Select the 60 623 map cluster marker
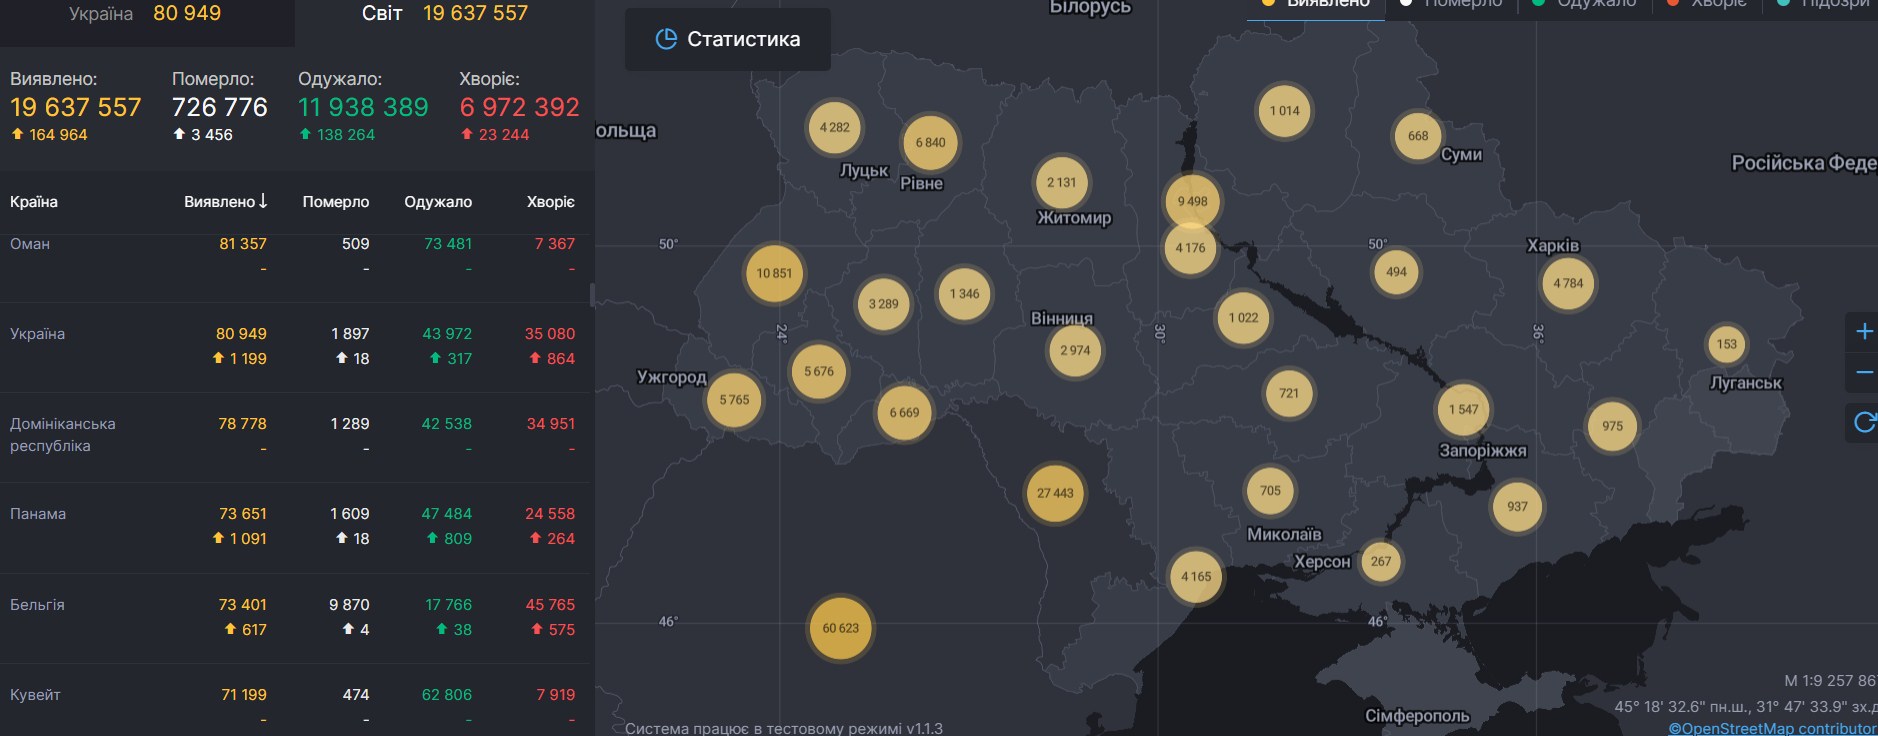 click(840, 628)
